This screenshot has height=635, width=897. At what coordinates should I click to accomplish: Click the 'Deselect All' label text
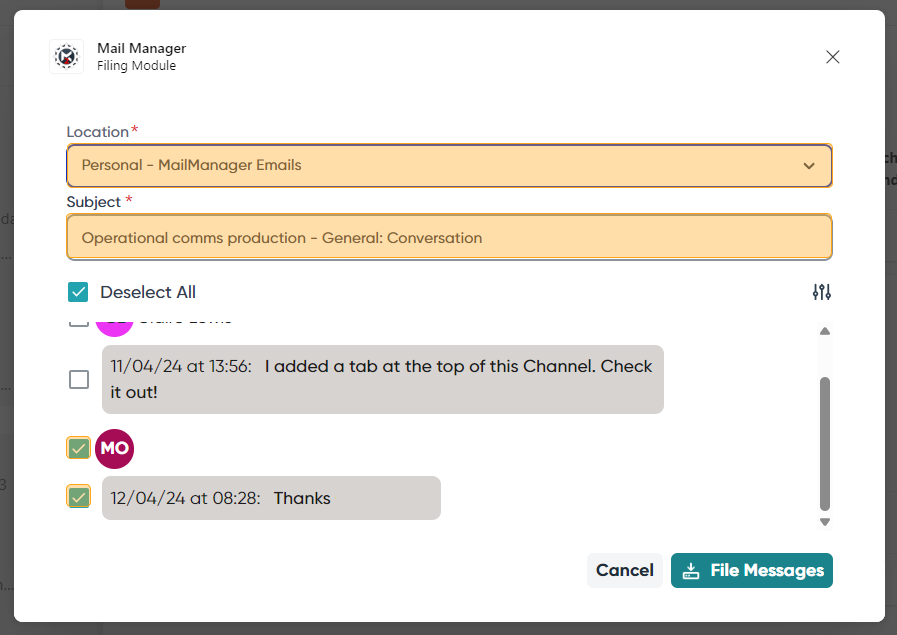coord(148,292)
